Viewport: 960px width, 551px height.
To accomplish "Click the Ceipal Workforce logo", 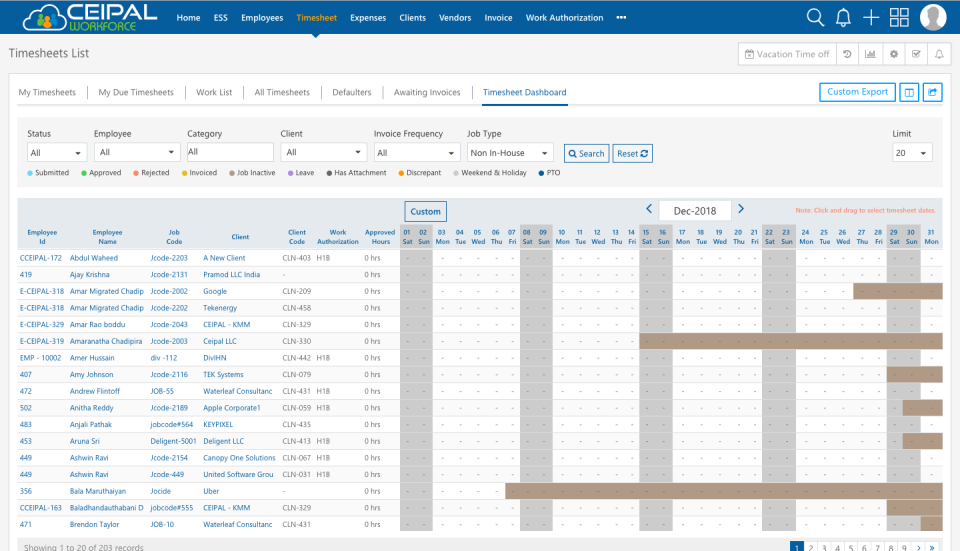I will (x=89, y=17).
